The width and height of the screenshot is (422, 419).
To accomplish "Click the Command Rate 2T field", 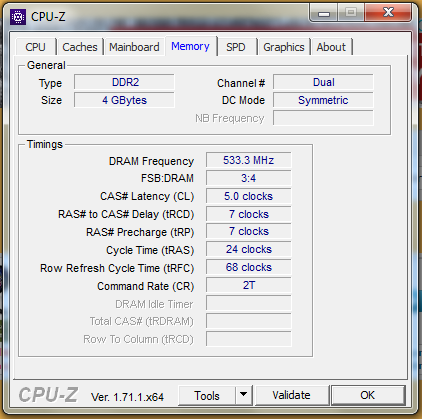I will 248,285.
